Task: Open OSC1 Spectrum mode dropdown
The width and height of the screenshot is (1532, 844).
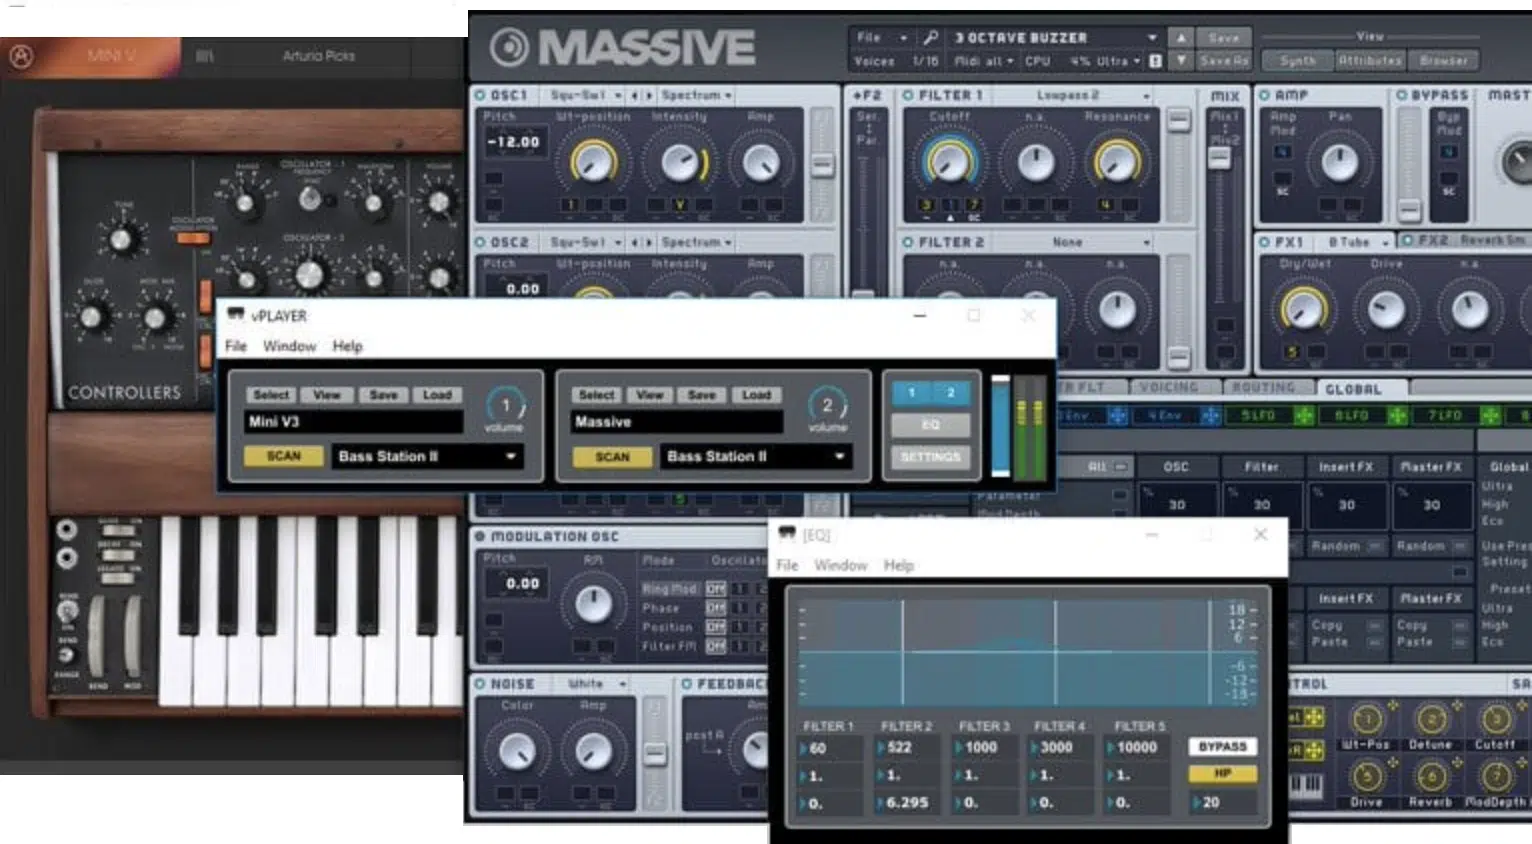Action: (697, 95)
